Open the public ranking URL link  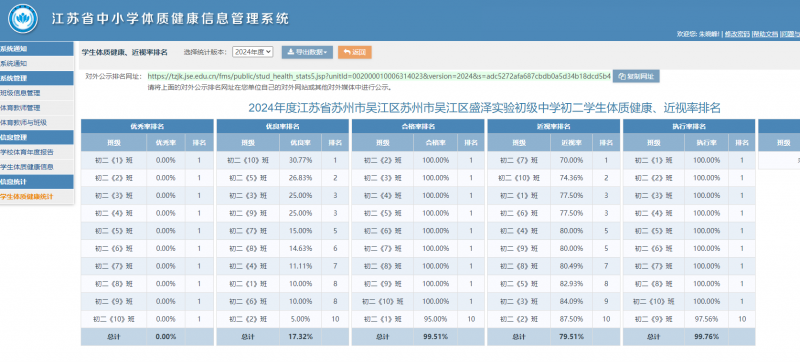pyautogui.click(x=379, y=76)
